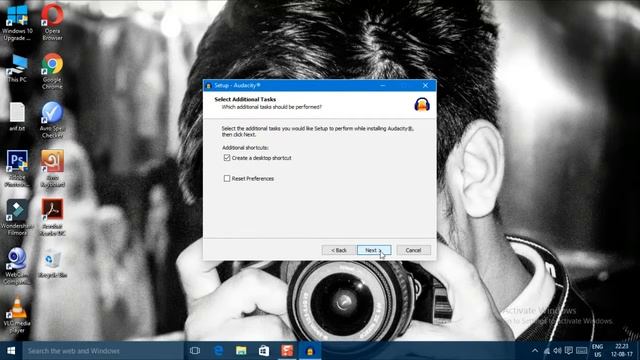Viewport: 640px width, 360px height.
Task: Open WebCam Companion shortcut
Action: (x=17, y=266)
